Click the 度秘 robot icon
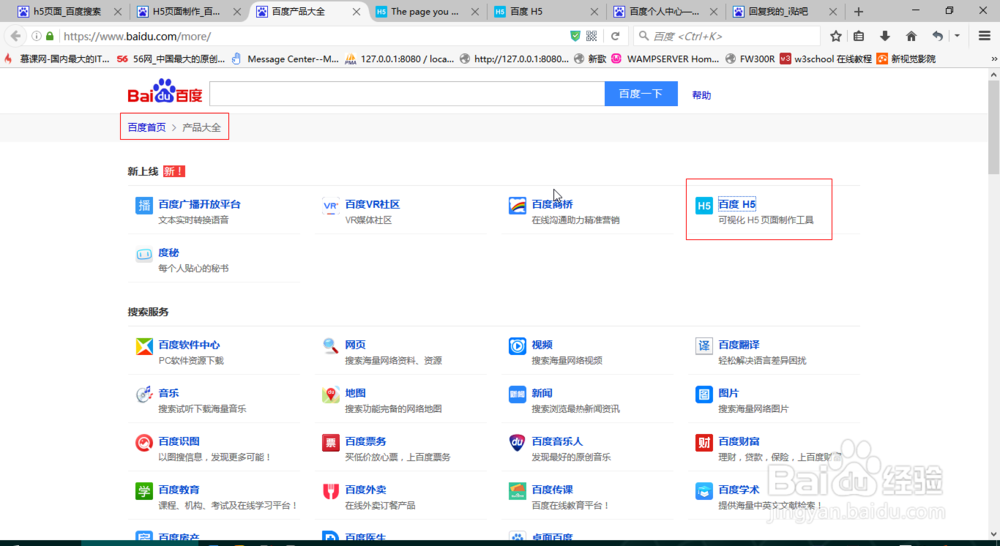The height and width of the screenshot is (546, 1000). point(144,255)
